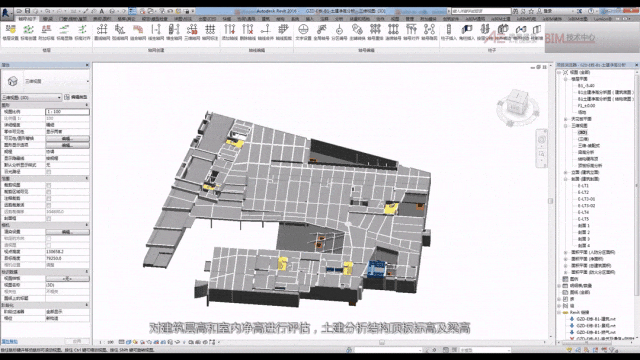Click the properties help link at panel bottom

9,341
